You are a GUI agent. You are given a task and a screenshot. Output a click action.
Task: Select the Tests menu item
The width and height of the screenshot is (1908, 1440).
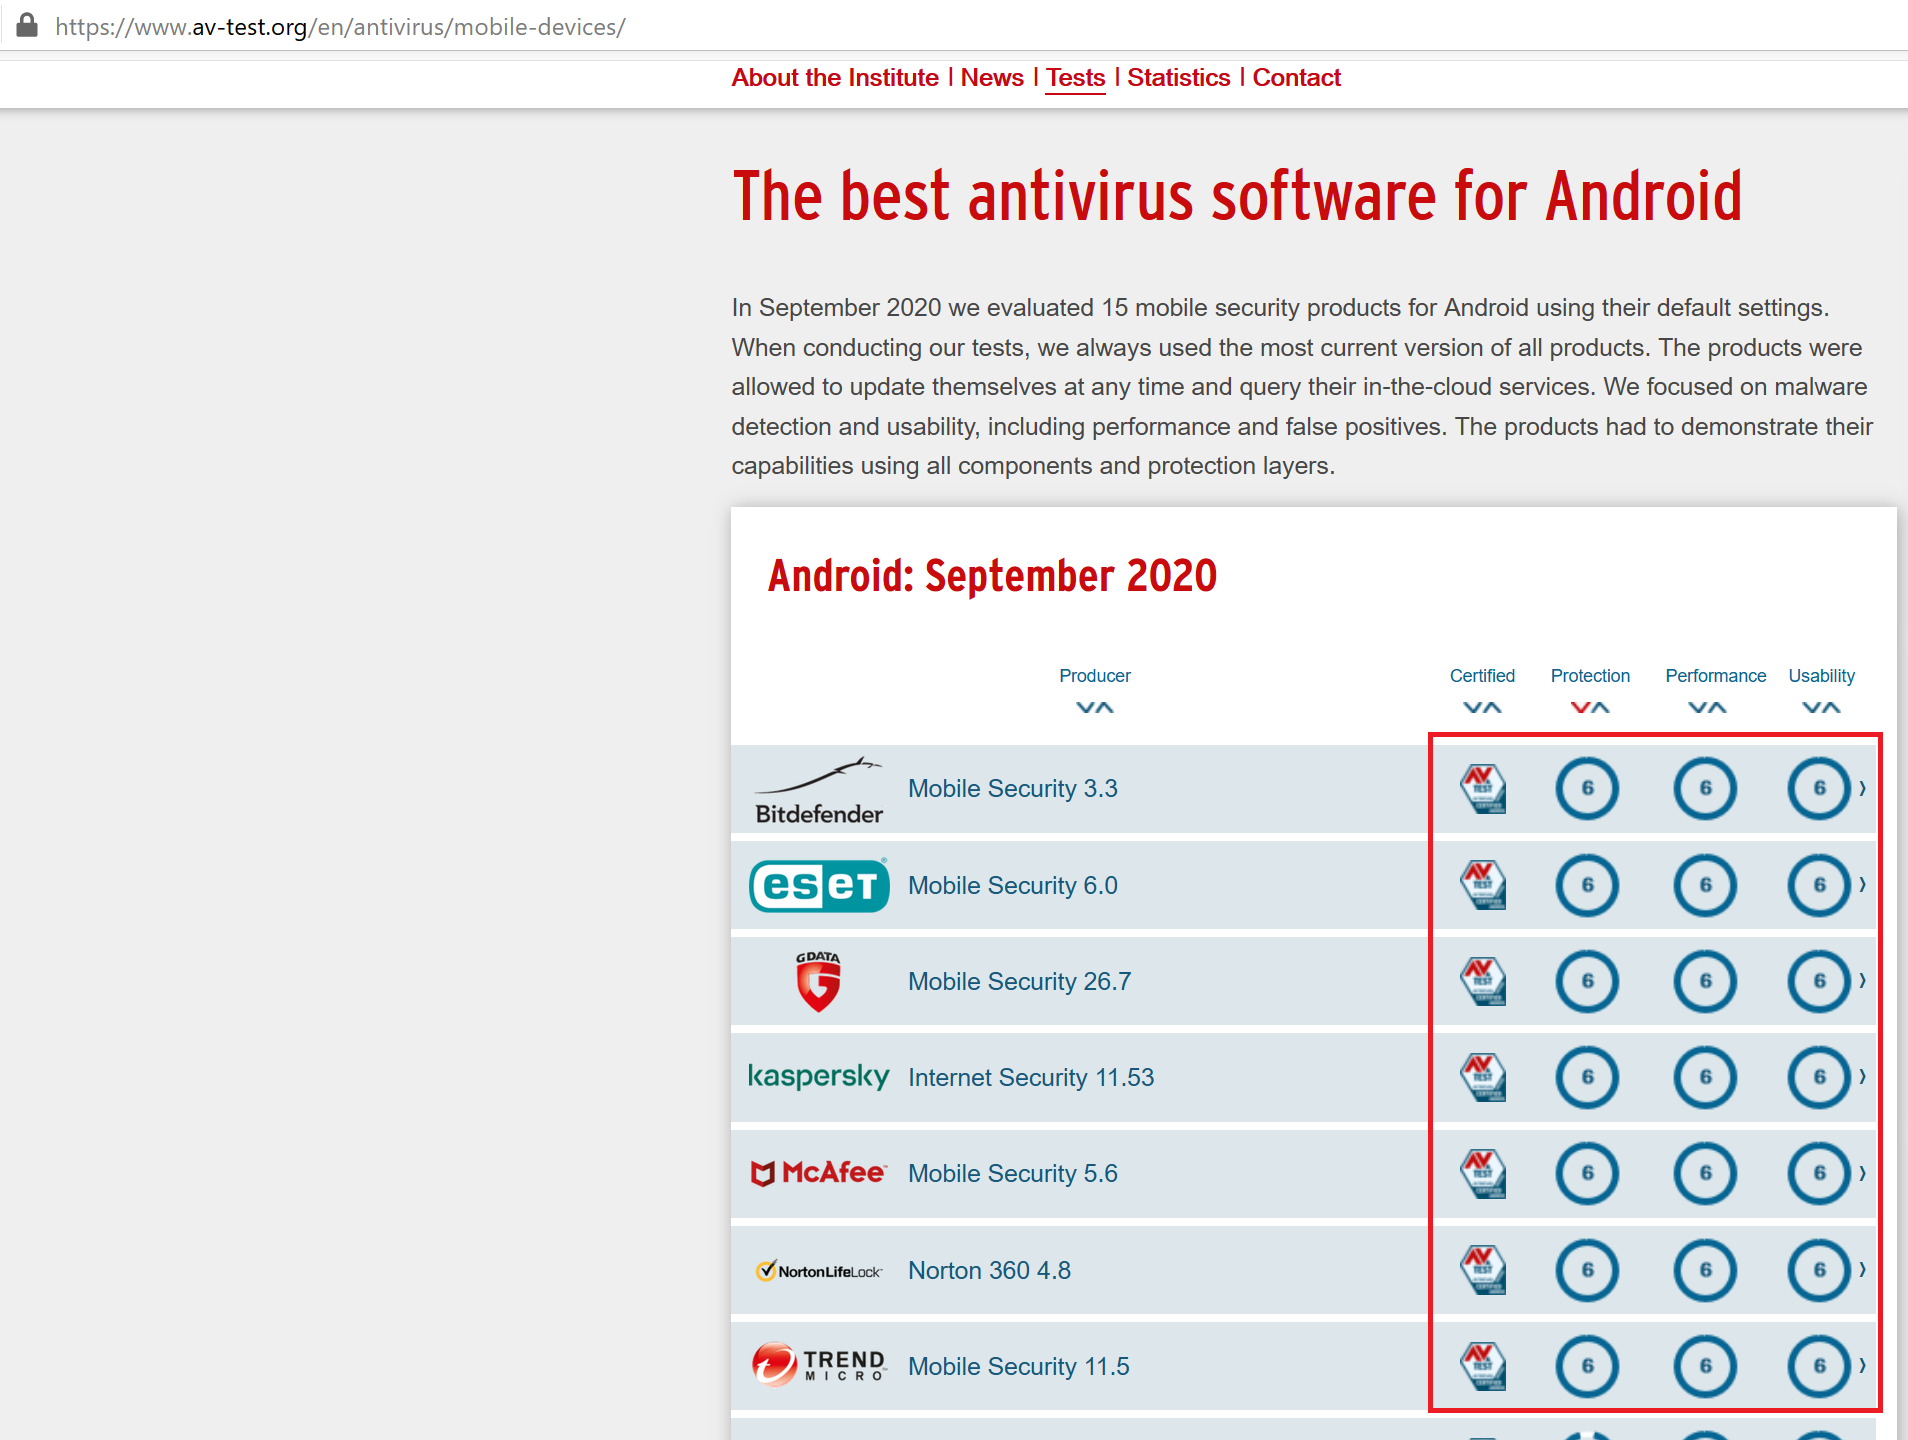coord(1076,78)
